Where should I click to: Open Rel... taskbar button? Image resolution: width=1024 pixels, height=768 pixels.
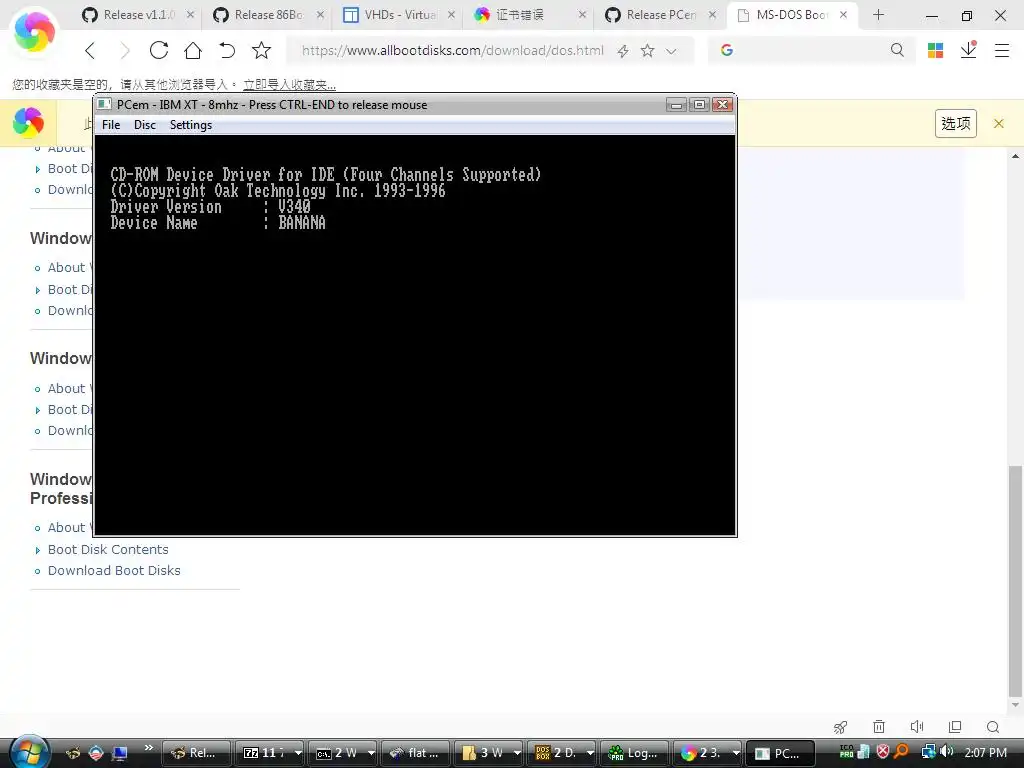pyautogui.click(x=196, y=753)
